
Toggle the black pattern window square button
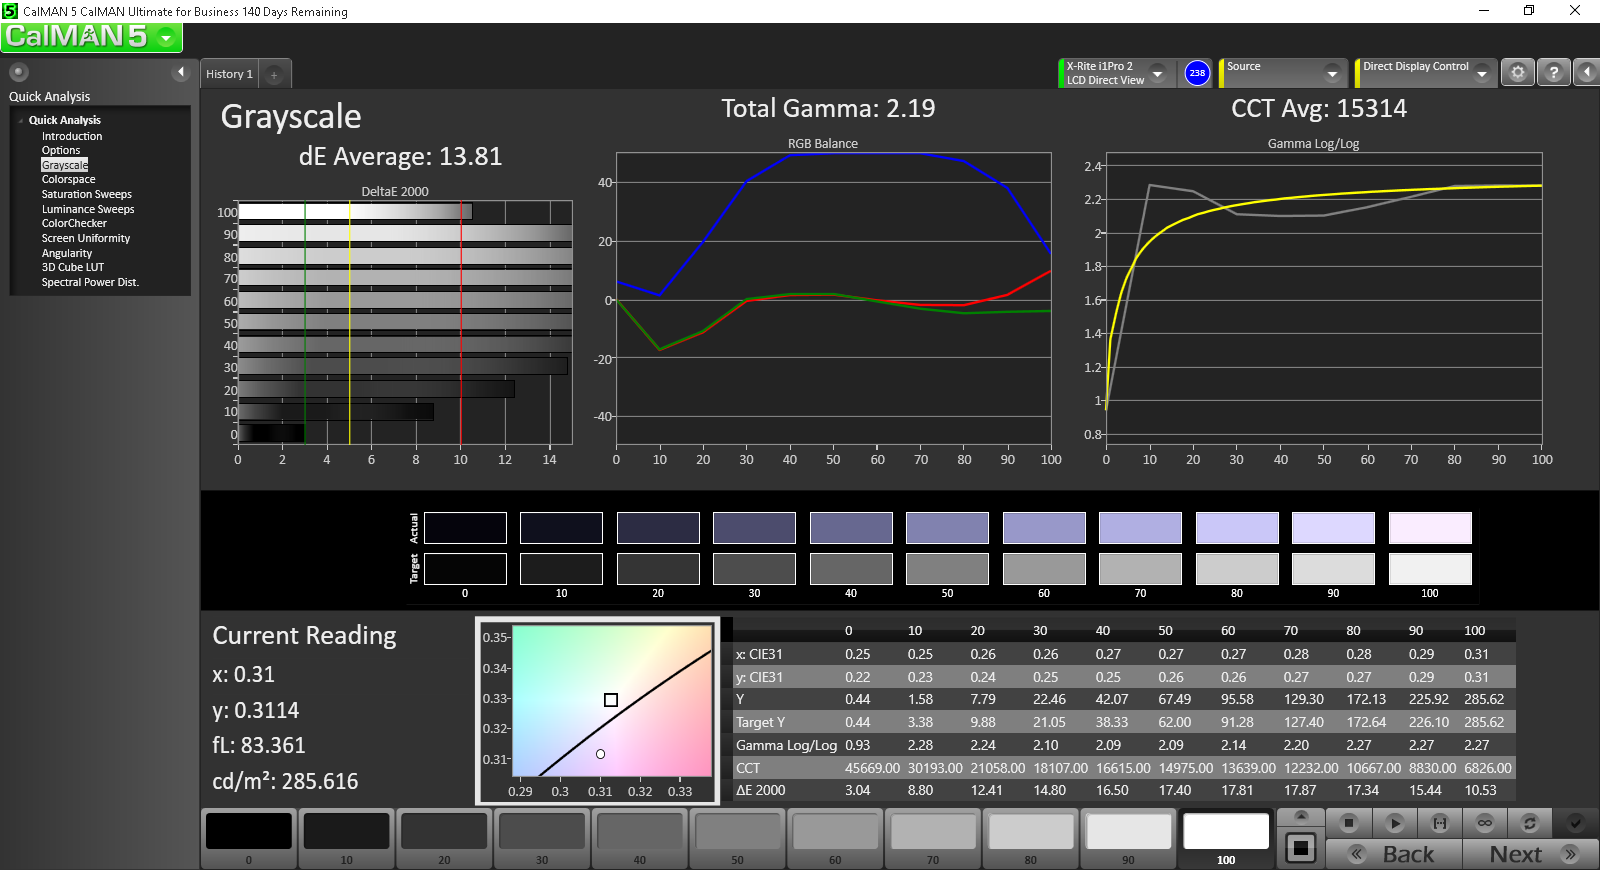tap(1300, 848)
